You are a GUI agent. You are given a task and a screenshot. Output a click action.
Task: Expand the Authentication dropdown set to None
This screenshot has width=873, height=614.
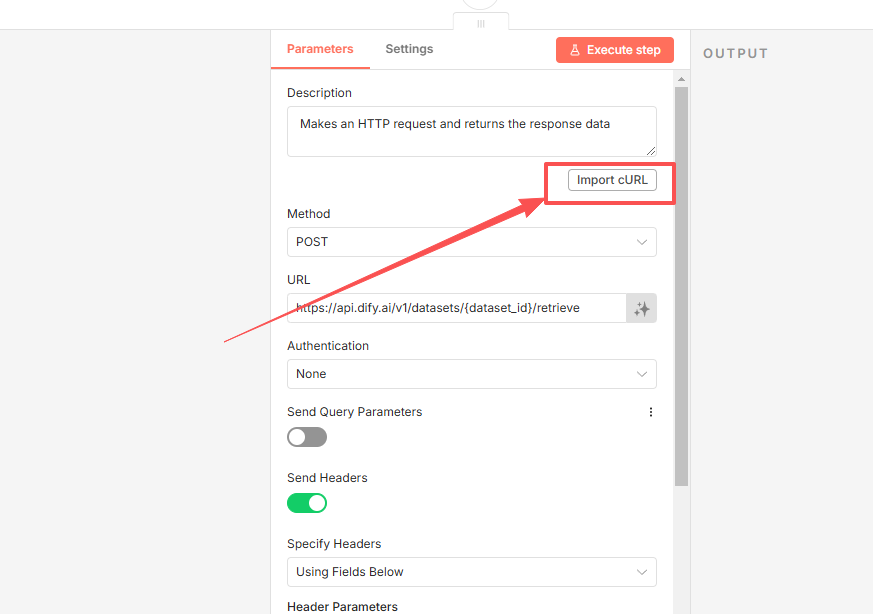[471, 374]
